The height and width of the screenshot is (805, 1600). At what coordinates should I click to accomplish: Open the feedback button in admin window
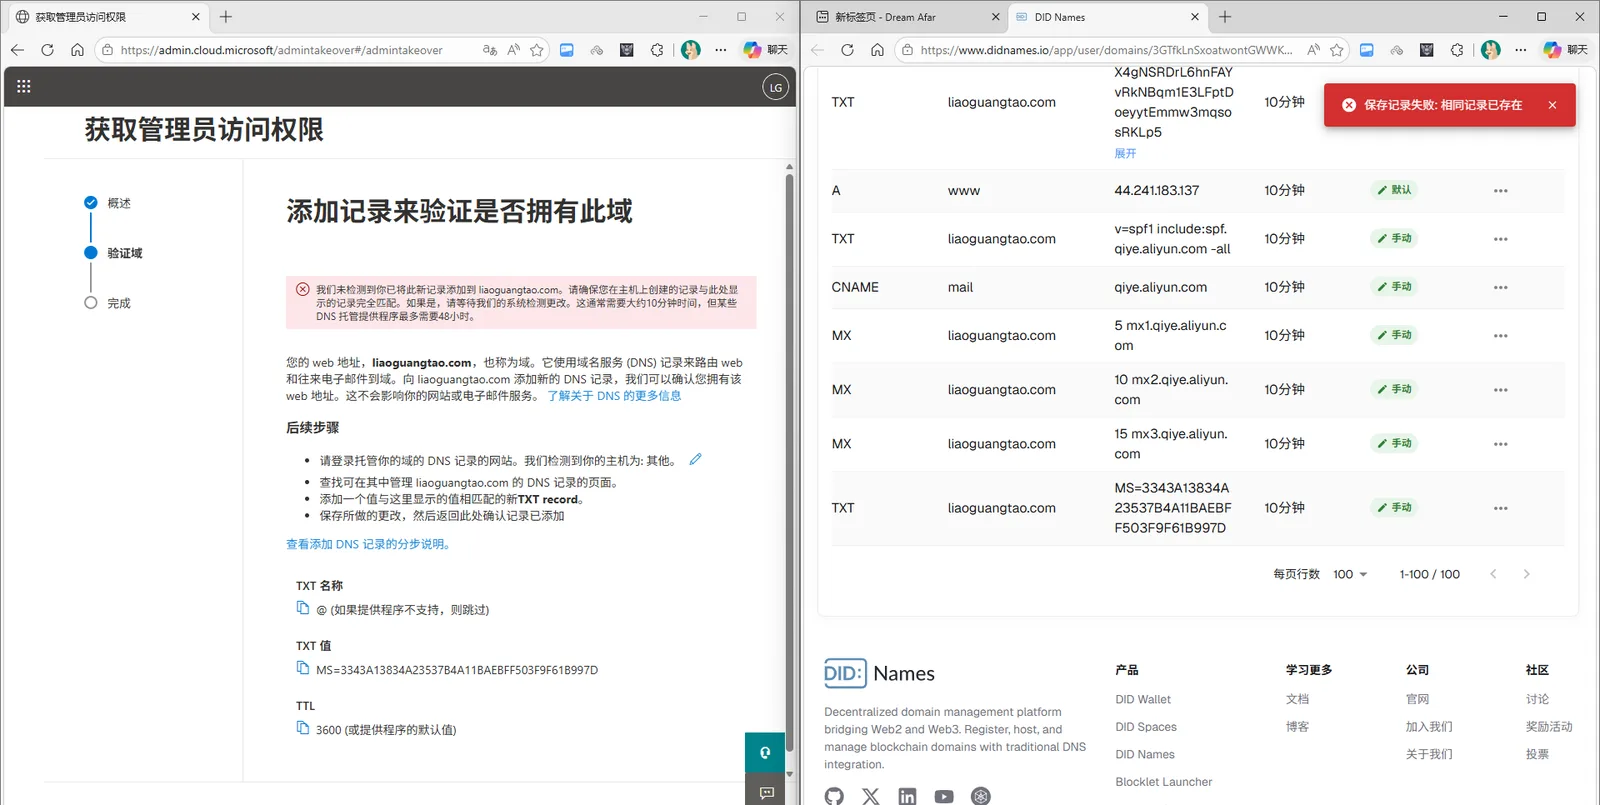765,791
